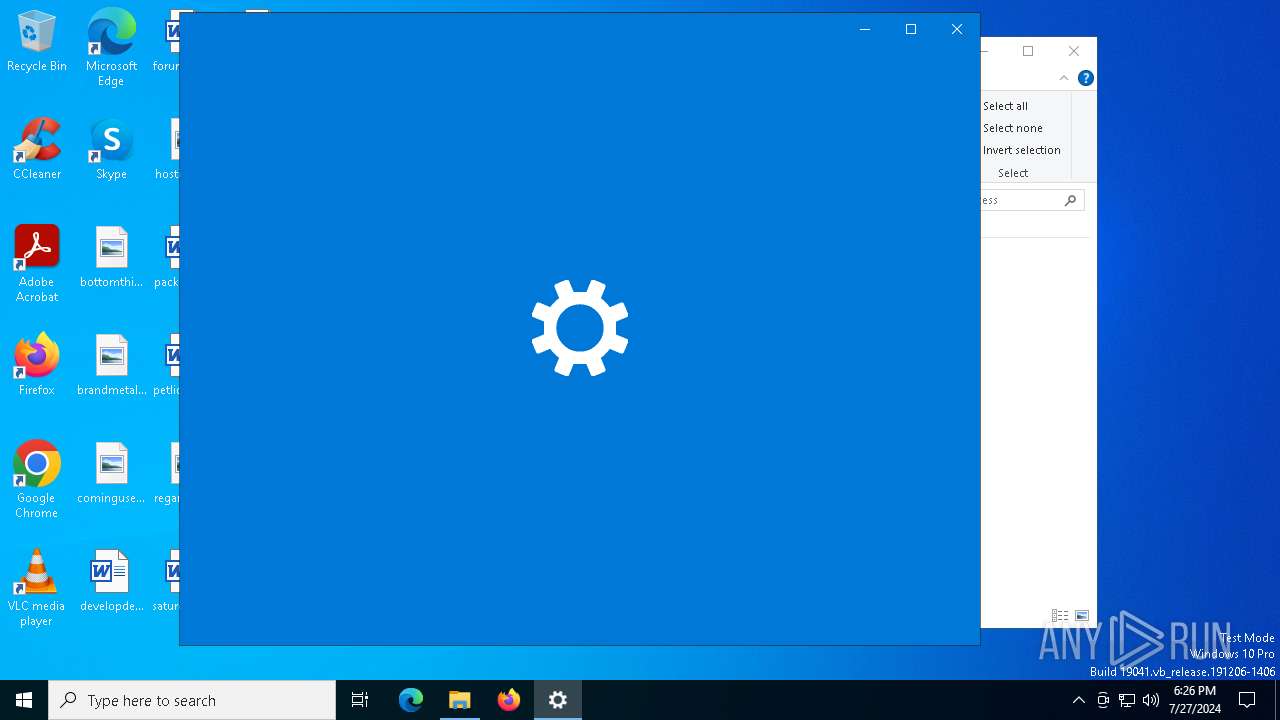Viewport: 1280px width, 720px height.
Task: Select the Settings taskbar button
Action: (x=558, y=700)
